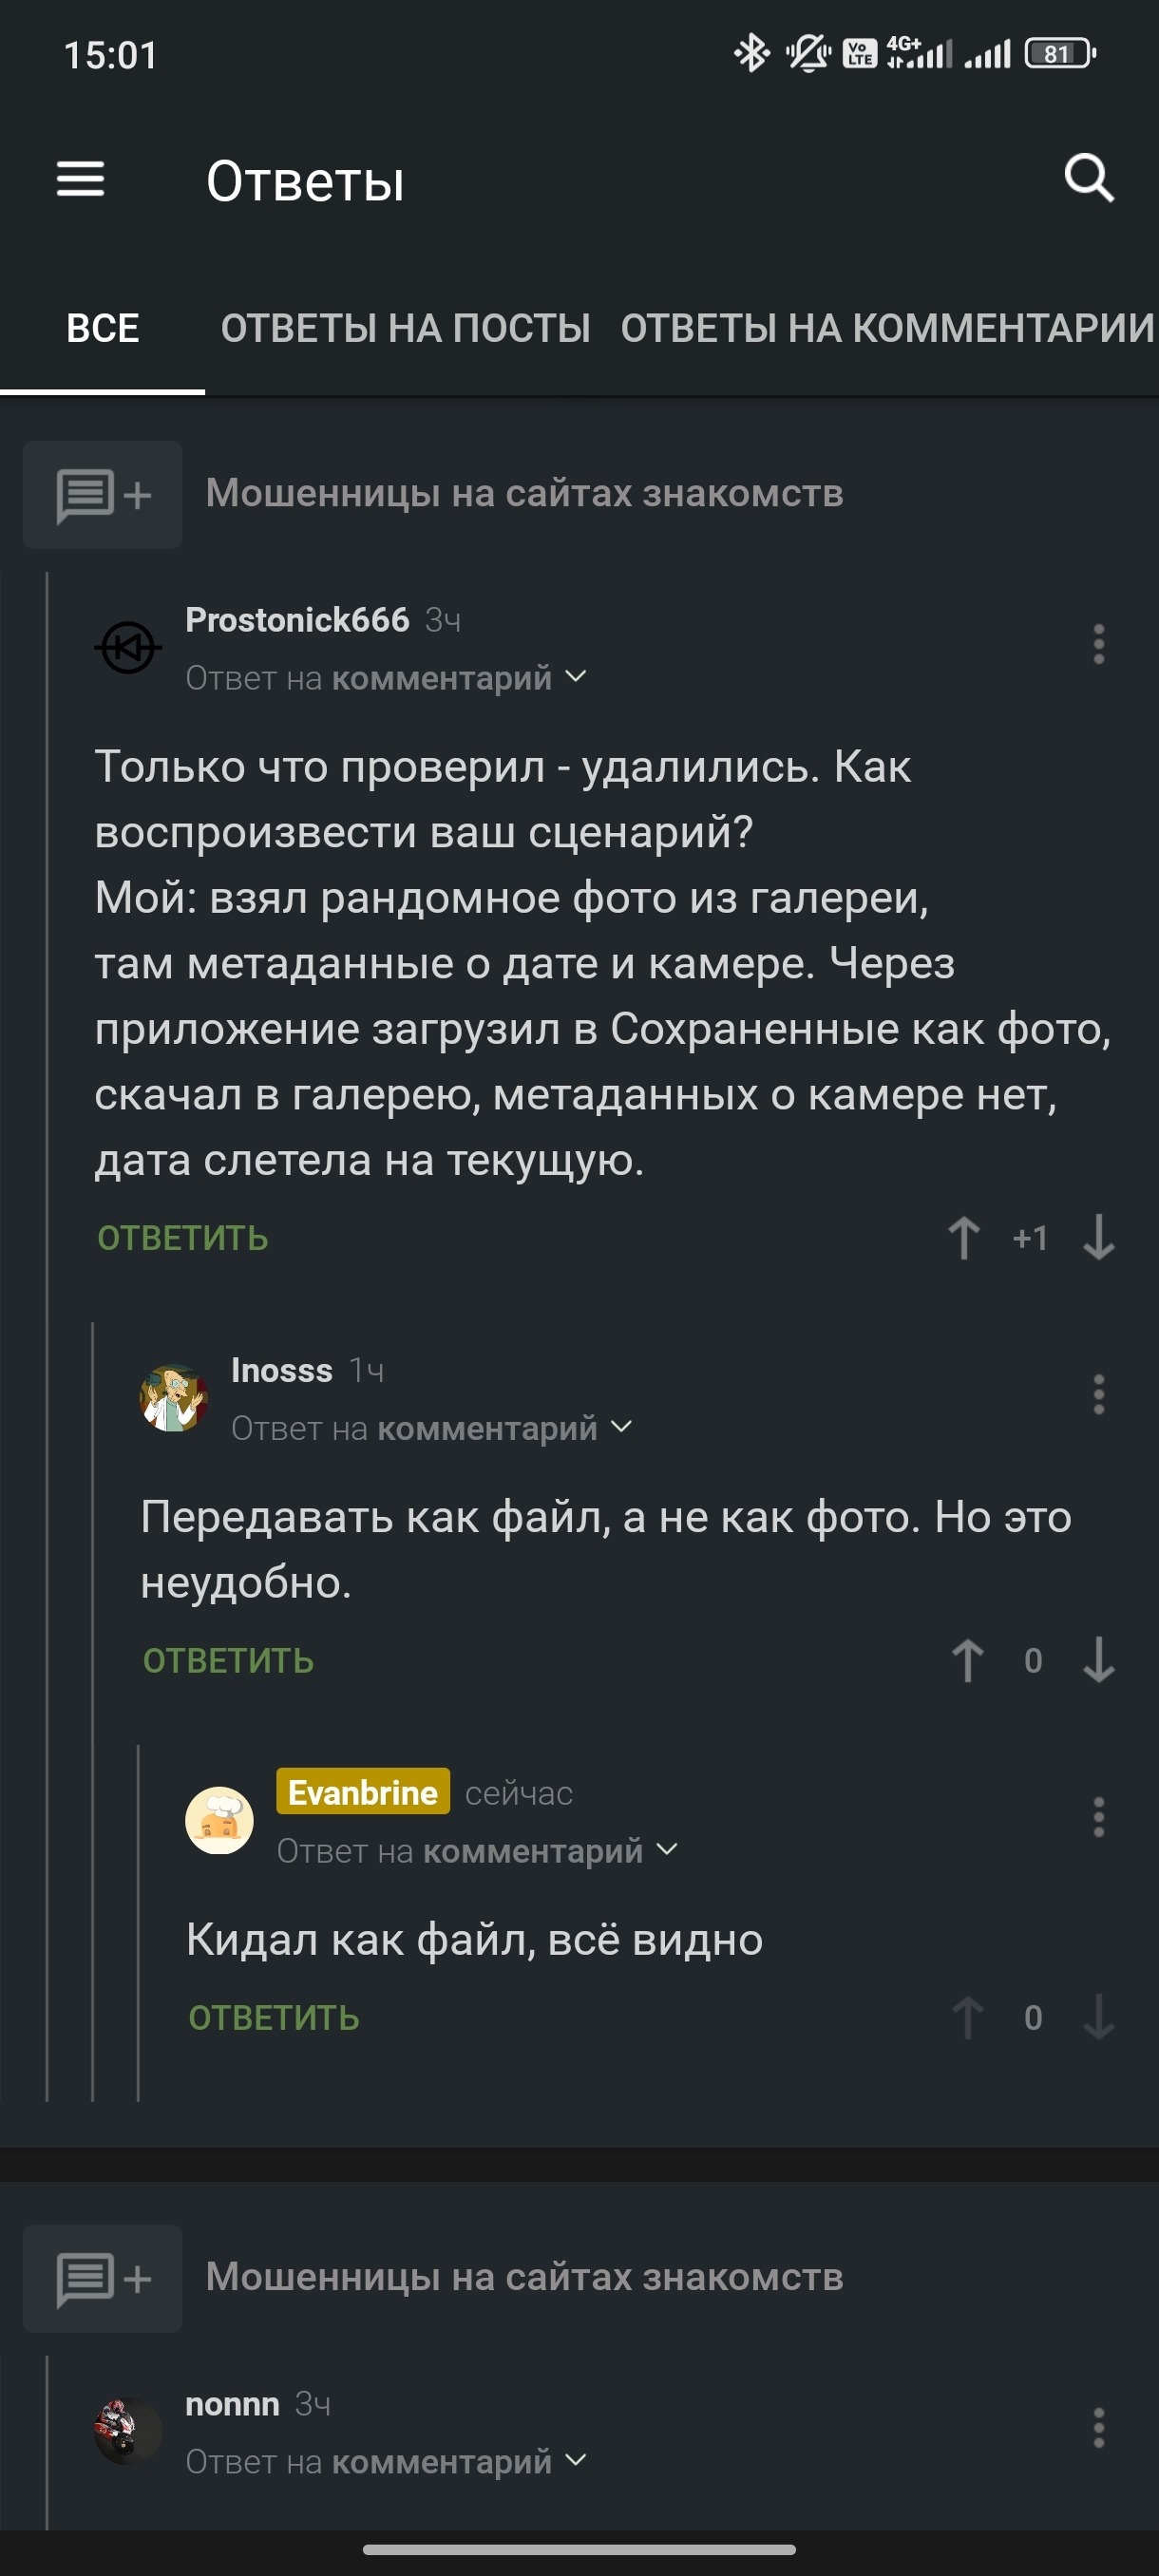Open Prostonick666's profile avatar

pyautogui.click(x=128, y=648)
